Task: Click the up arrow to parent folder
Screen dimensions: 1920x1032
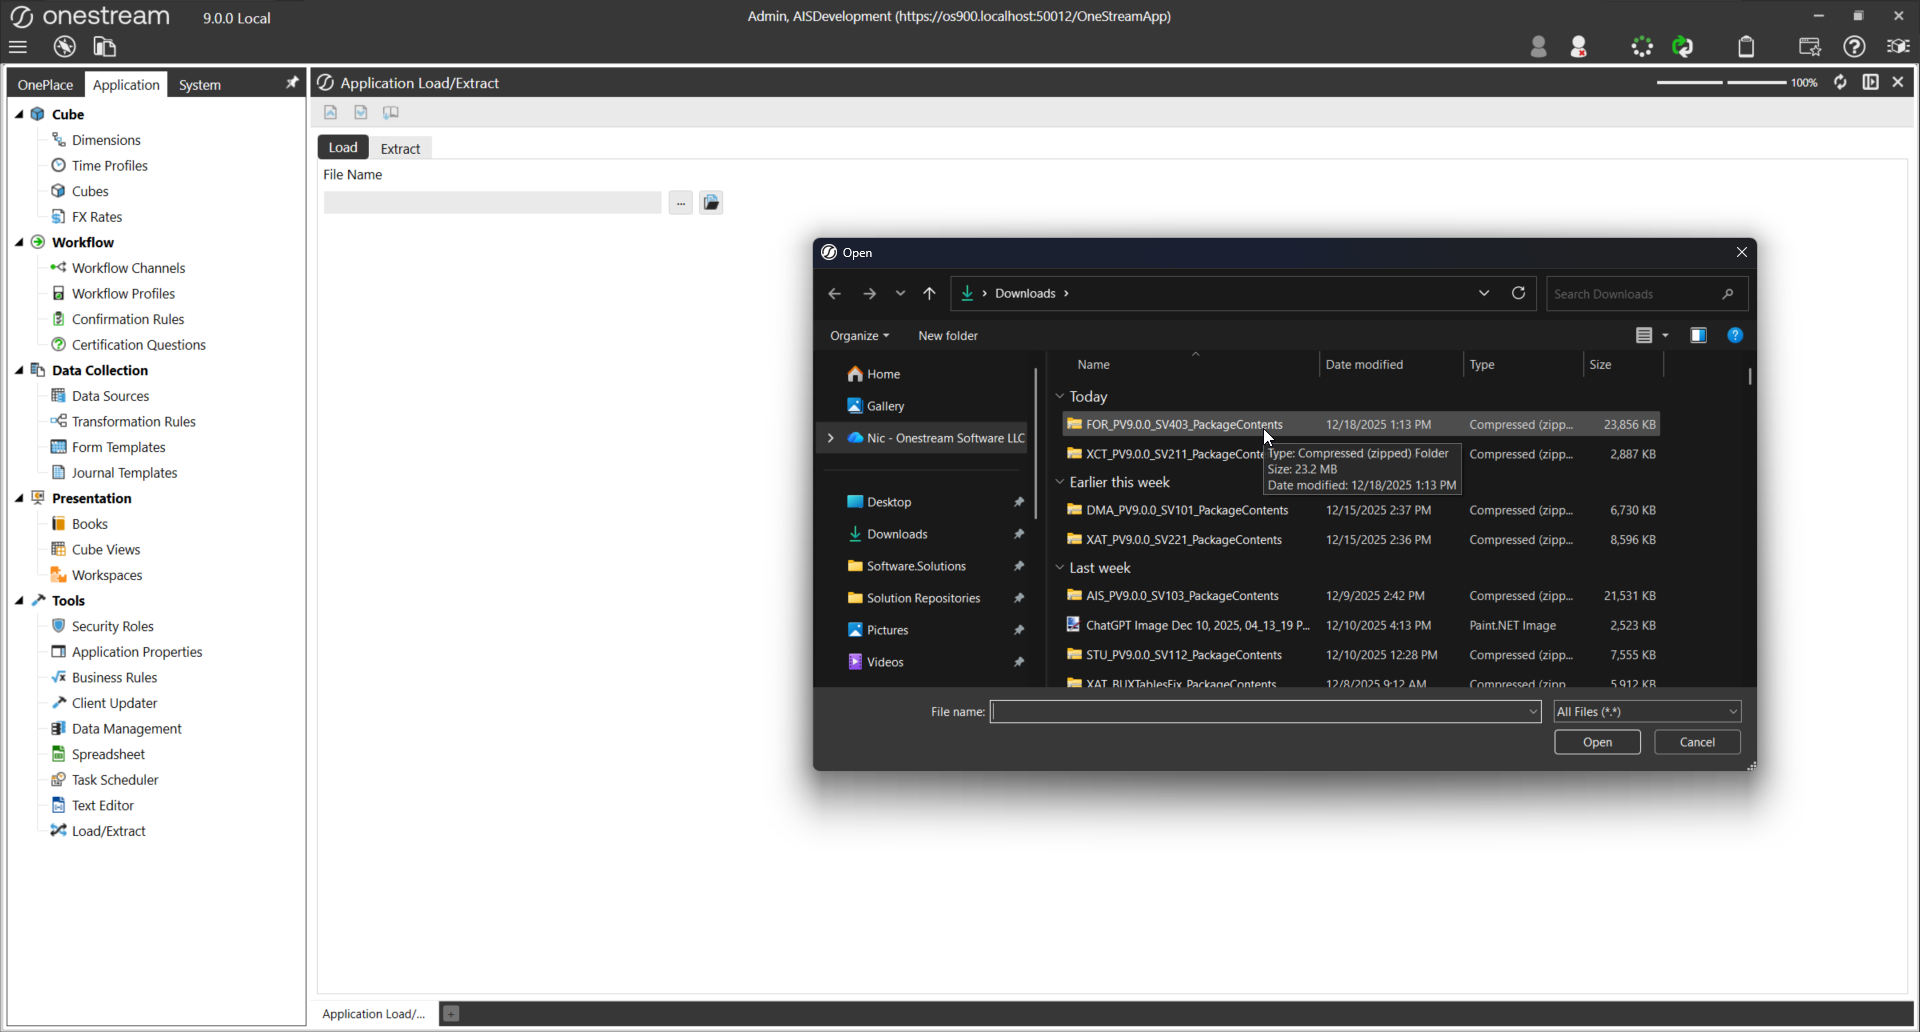Action: pos(929,293)
